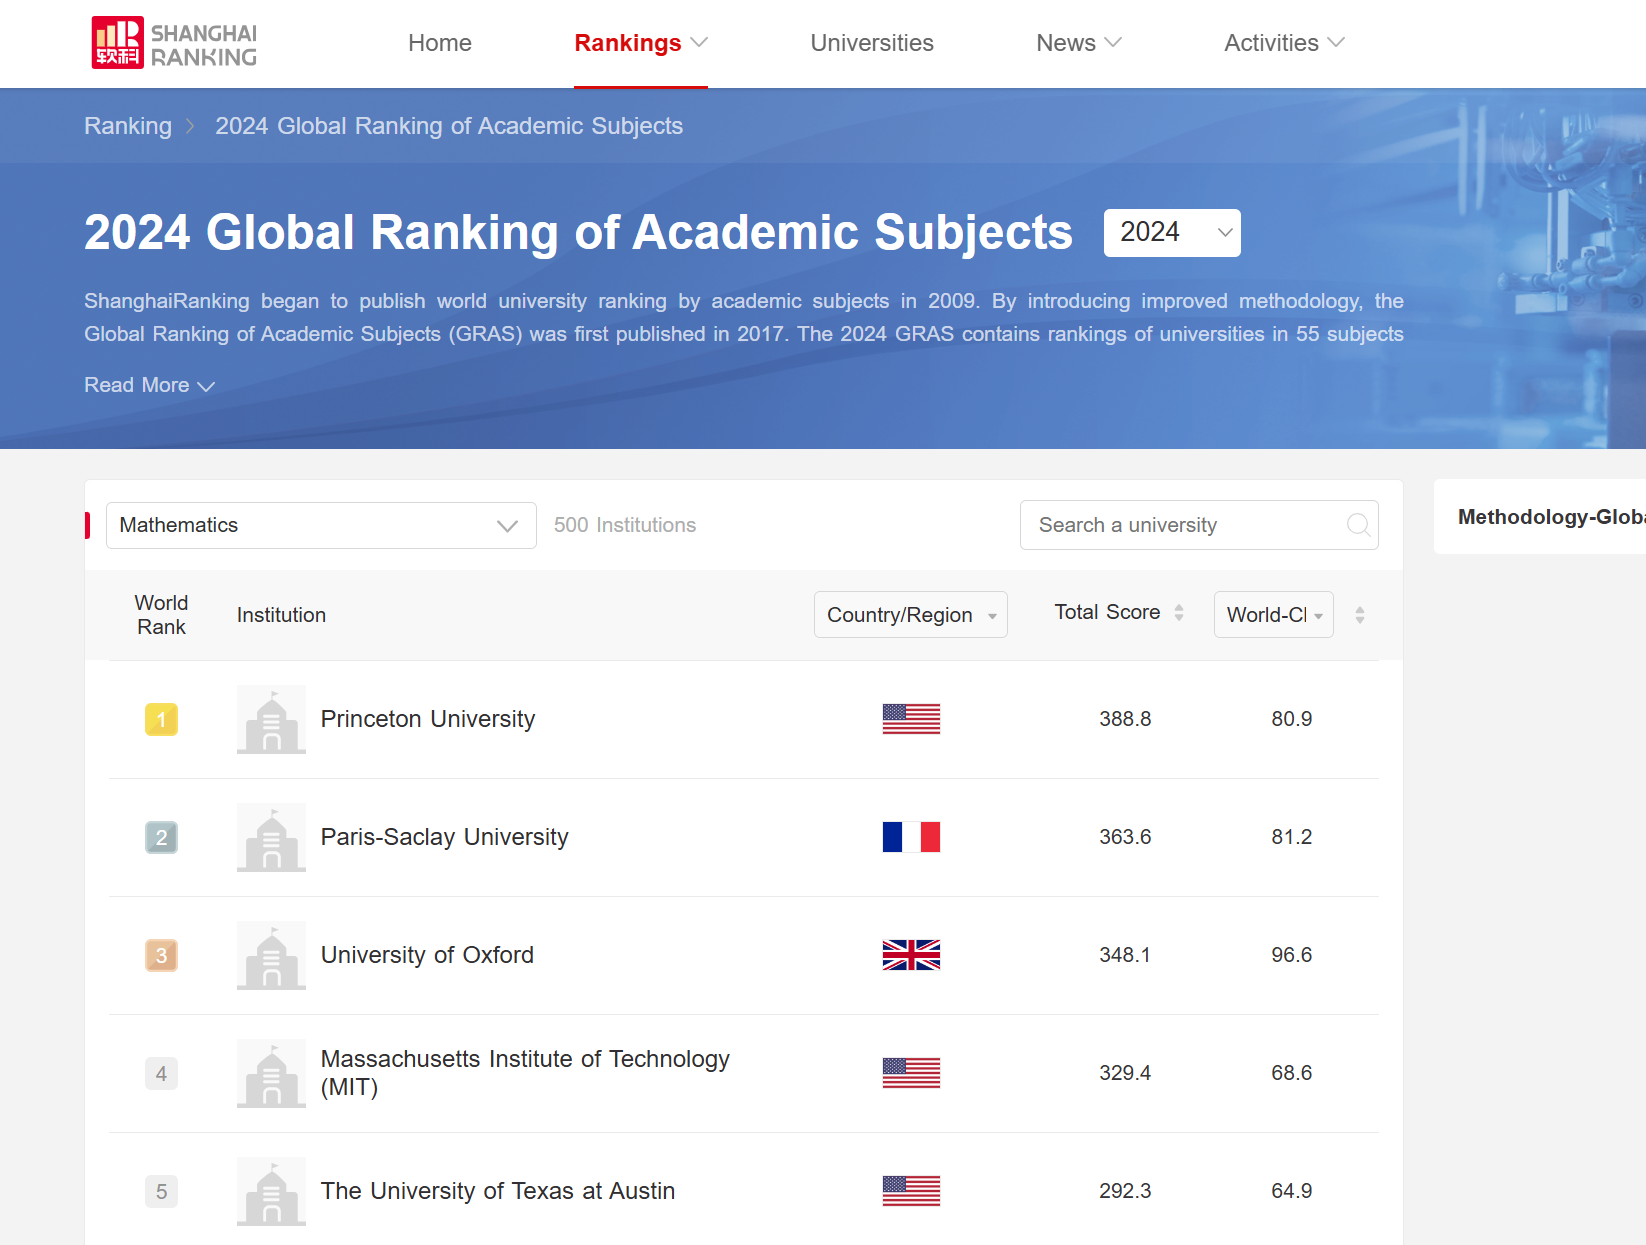Click the French flag for Paris-Saclay
The width and height of the screenshot is (1646, 1245).
click(911, 837)
